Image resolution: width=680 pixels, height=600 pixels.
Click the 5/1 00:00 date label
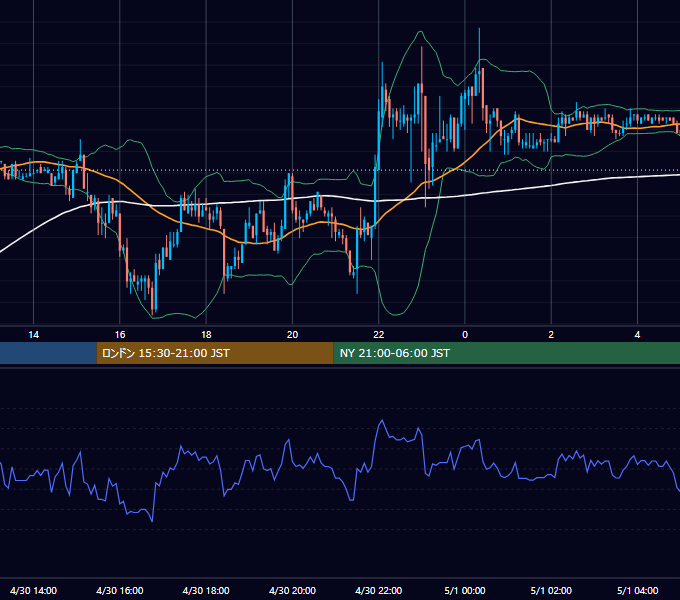point(465,590)
